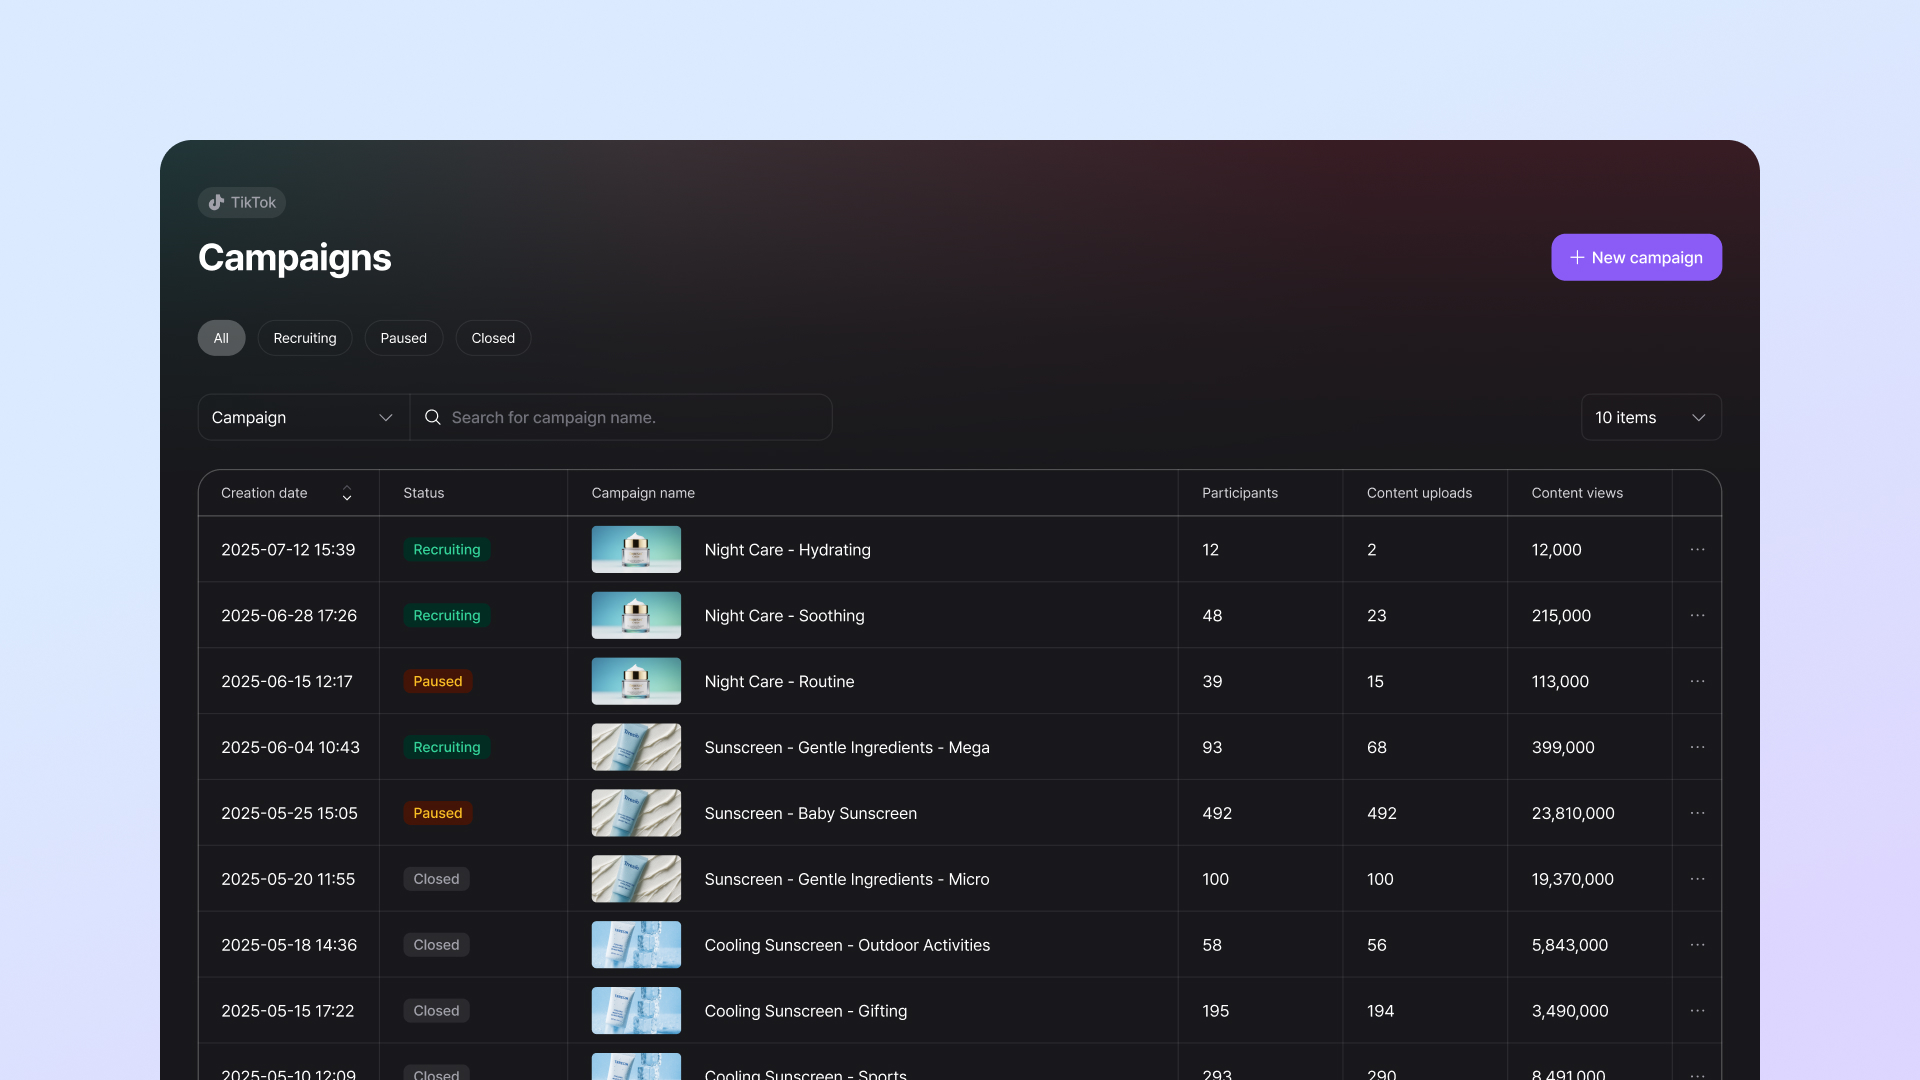Open row actions for Night Care - Routine
The height and width of the screenshot is (1080, 1920).
(x=1697, y=681)
